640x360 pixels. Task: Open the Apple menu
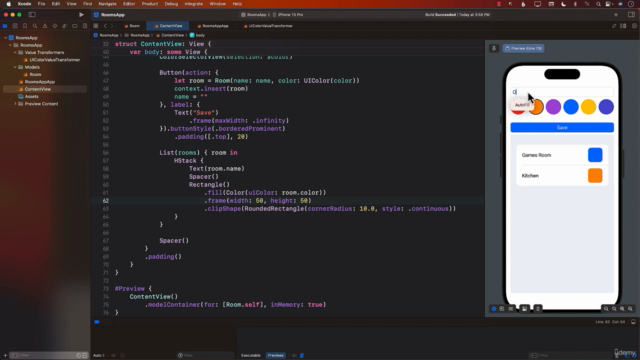(9, 4)
